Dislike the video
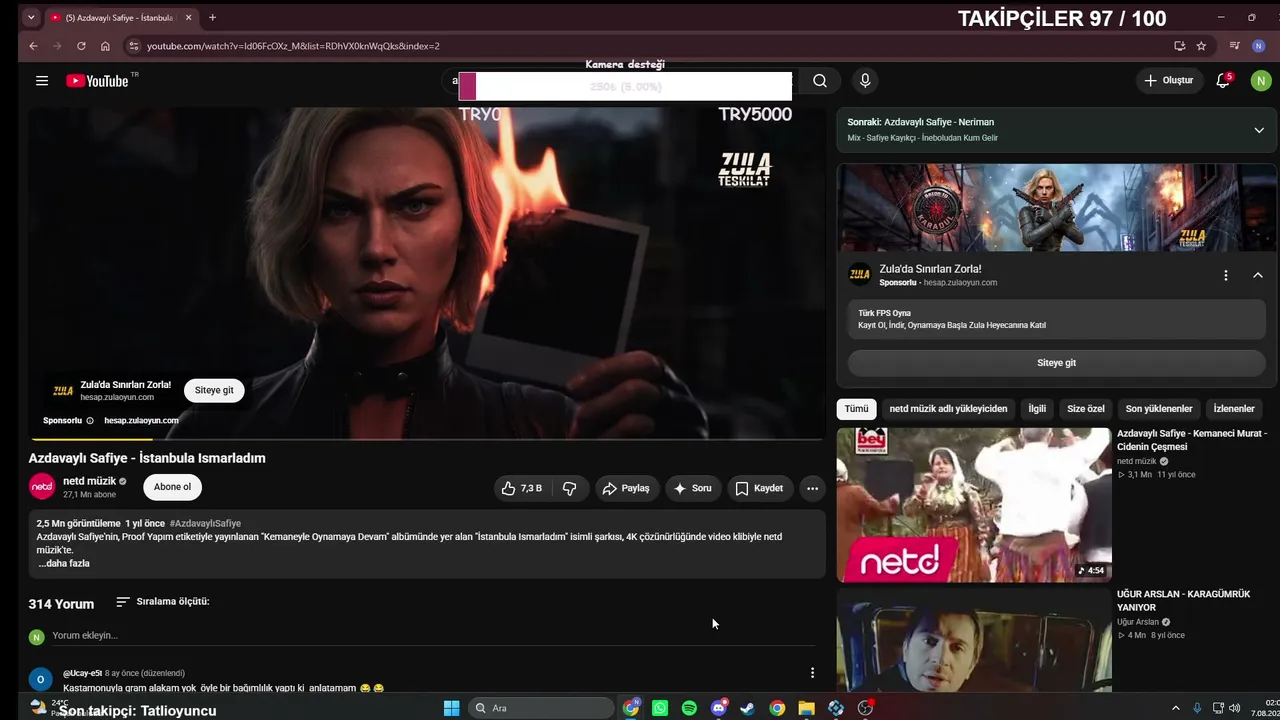1280x720 pixels. pyautogui.click(x=570, y=488)
